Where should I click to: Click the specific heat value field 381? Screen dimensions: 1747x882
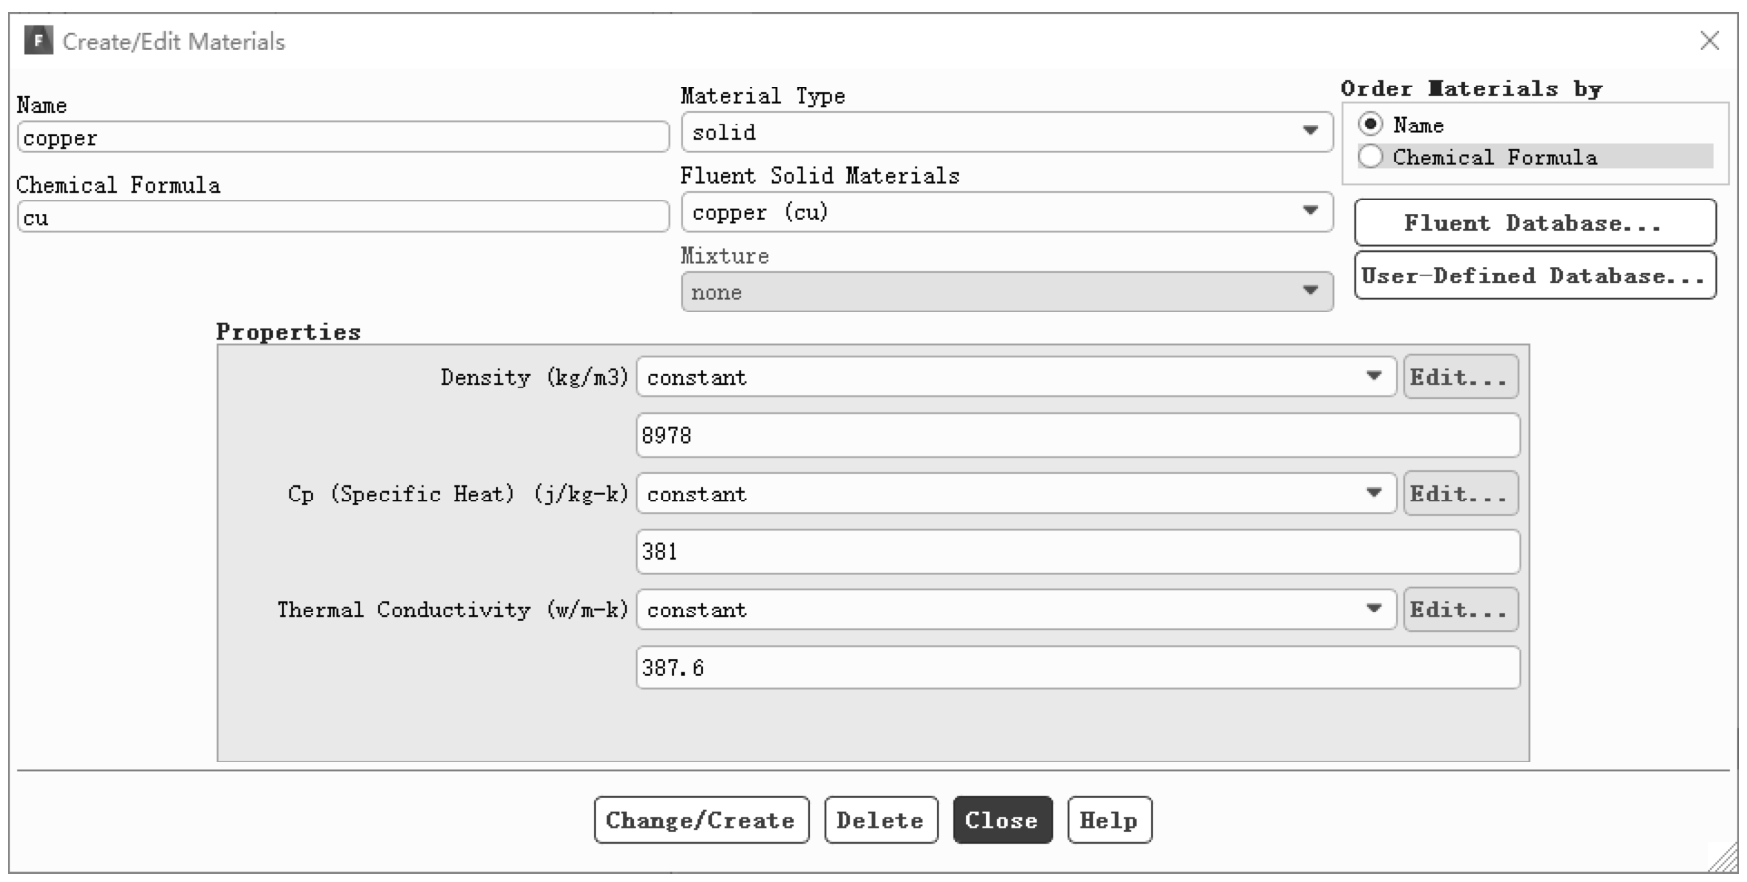coord(1078,551)
